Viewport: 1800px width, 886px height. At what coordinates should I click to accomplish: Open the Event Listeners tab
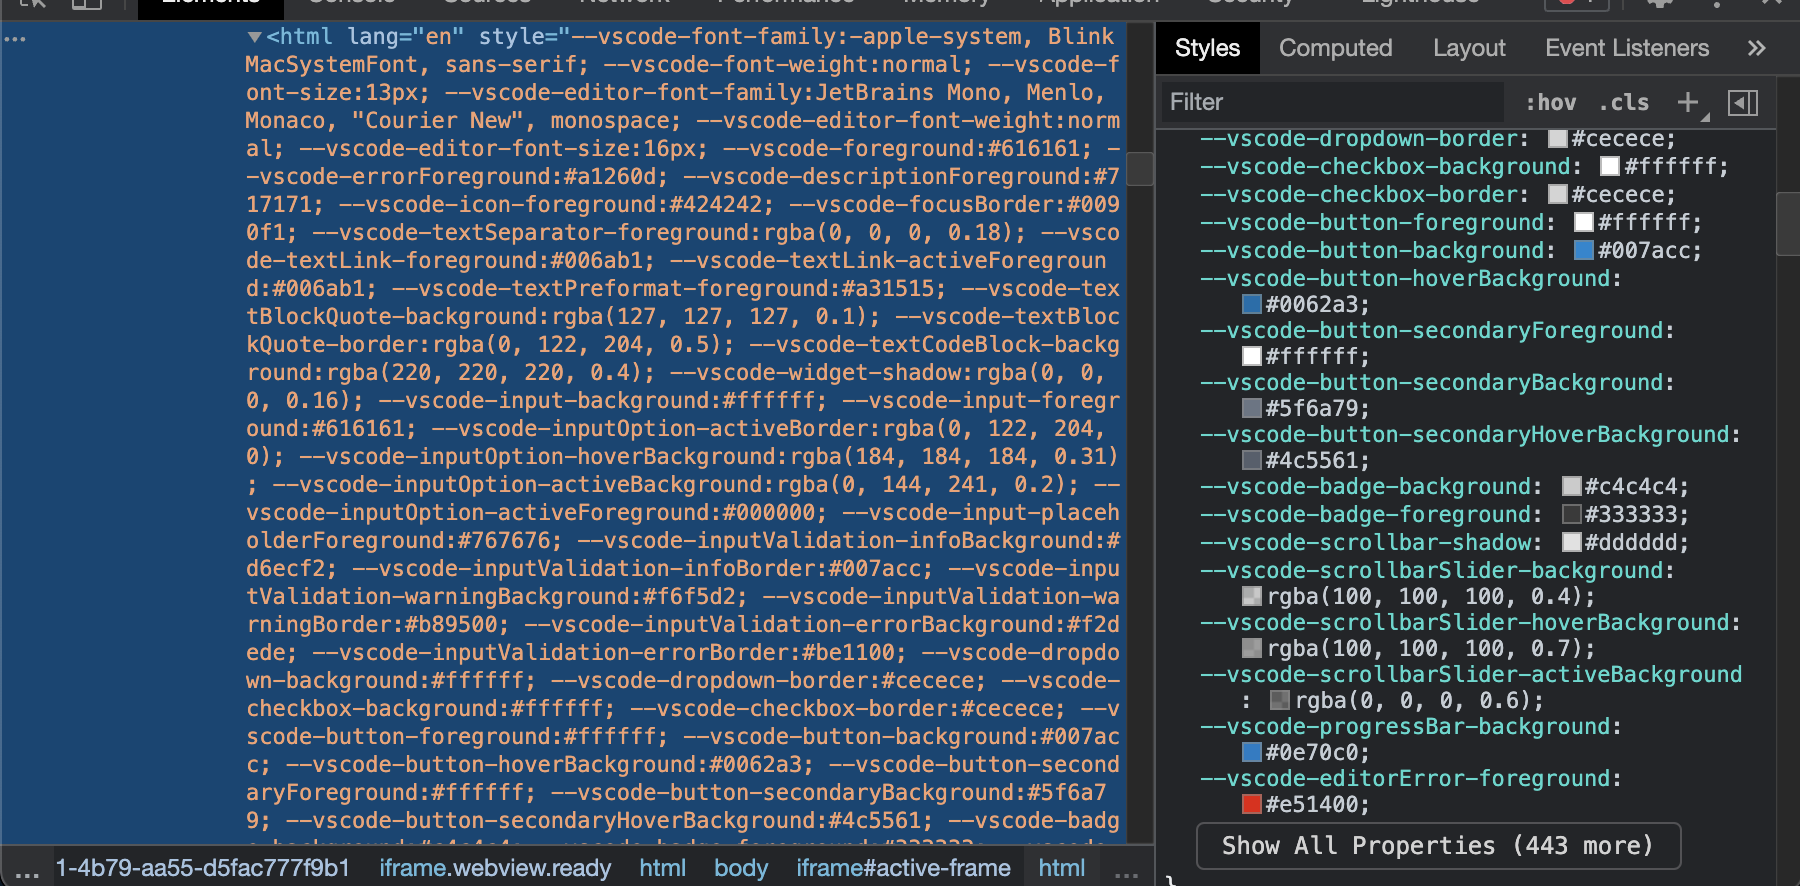coord(1626,48)
